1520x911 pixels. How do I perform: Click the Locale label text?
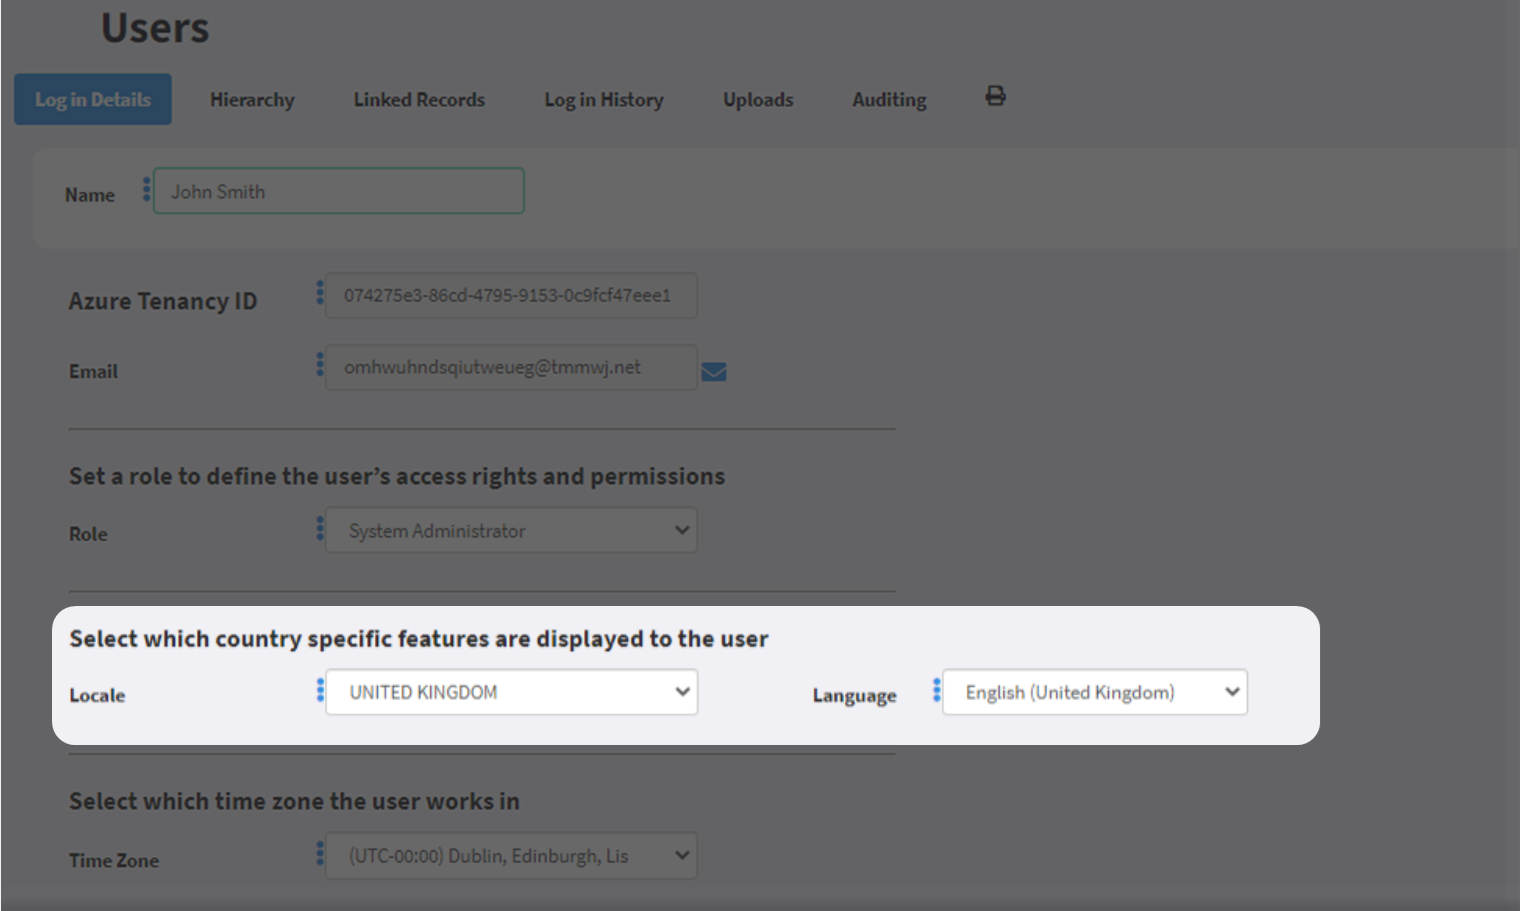[x=97, y=695]
